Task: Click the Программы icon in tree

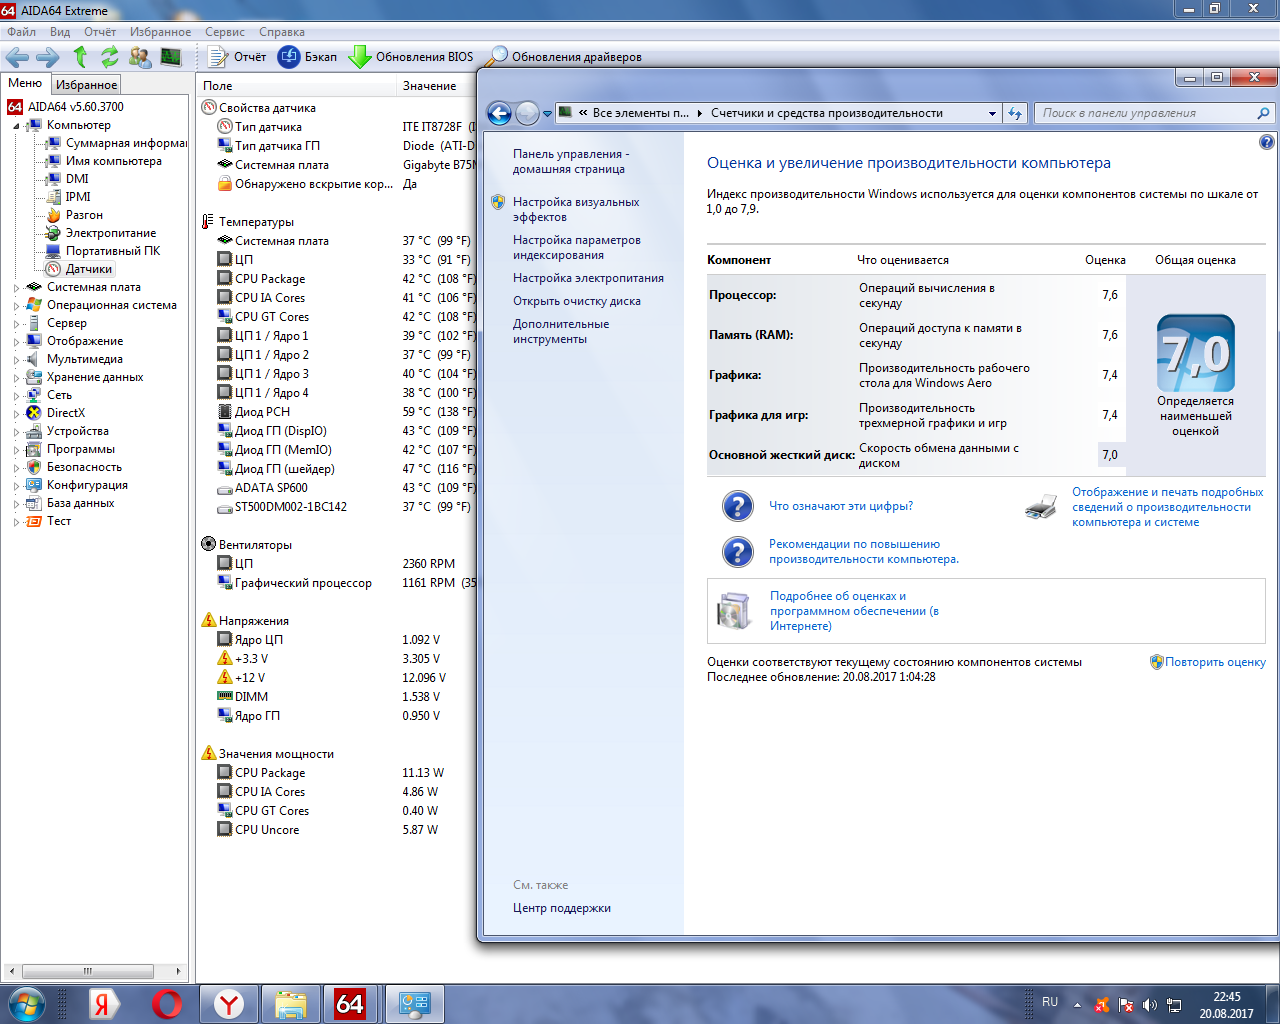Action: click(x=34, y=449)
